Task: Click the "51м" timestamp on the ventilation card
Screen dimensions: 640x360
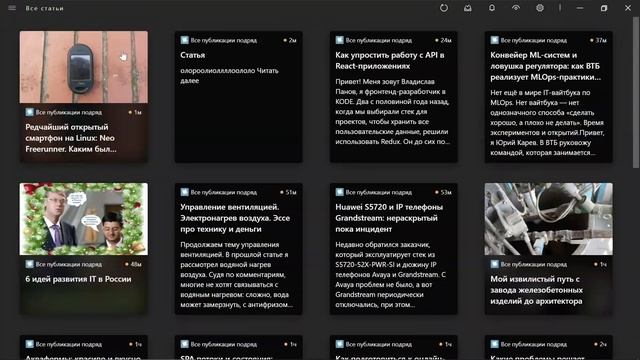Action: point(291,192)
